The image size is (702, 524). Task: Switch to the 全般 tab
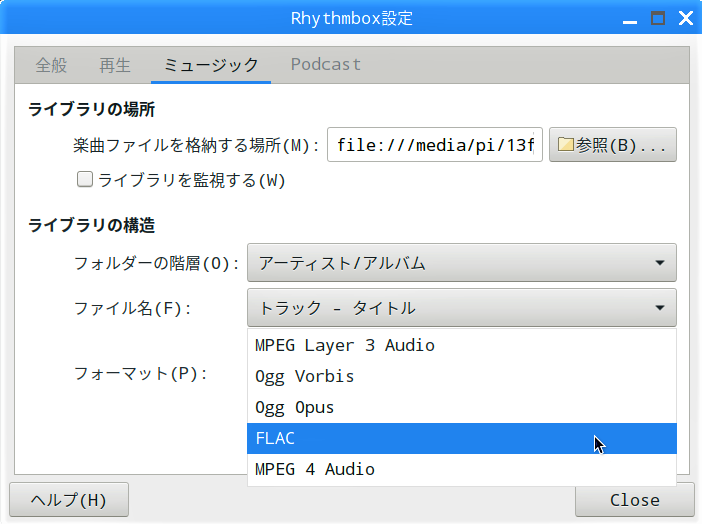(51, 65)
